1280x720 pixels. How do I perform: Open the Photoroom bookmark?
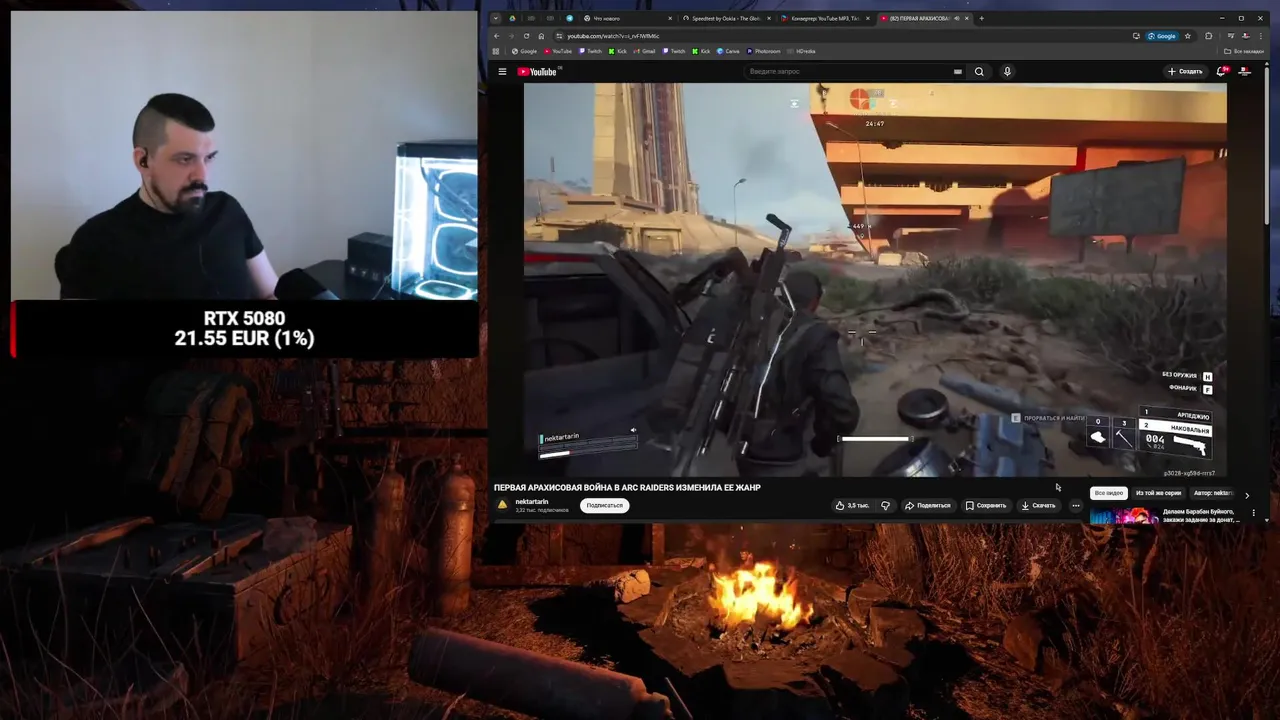tap(765, 51)
